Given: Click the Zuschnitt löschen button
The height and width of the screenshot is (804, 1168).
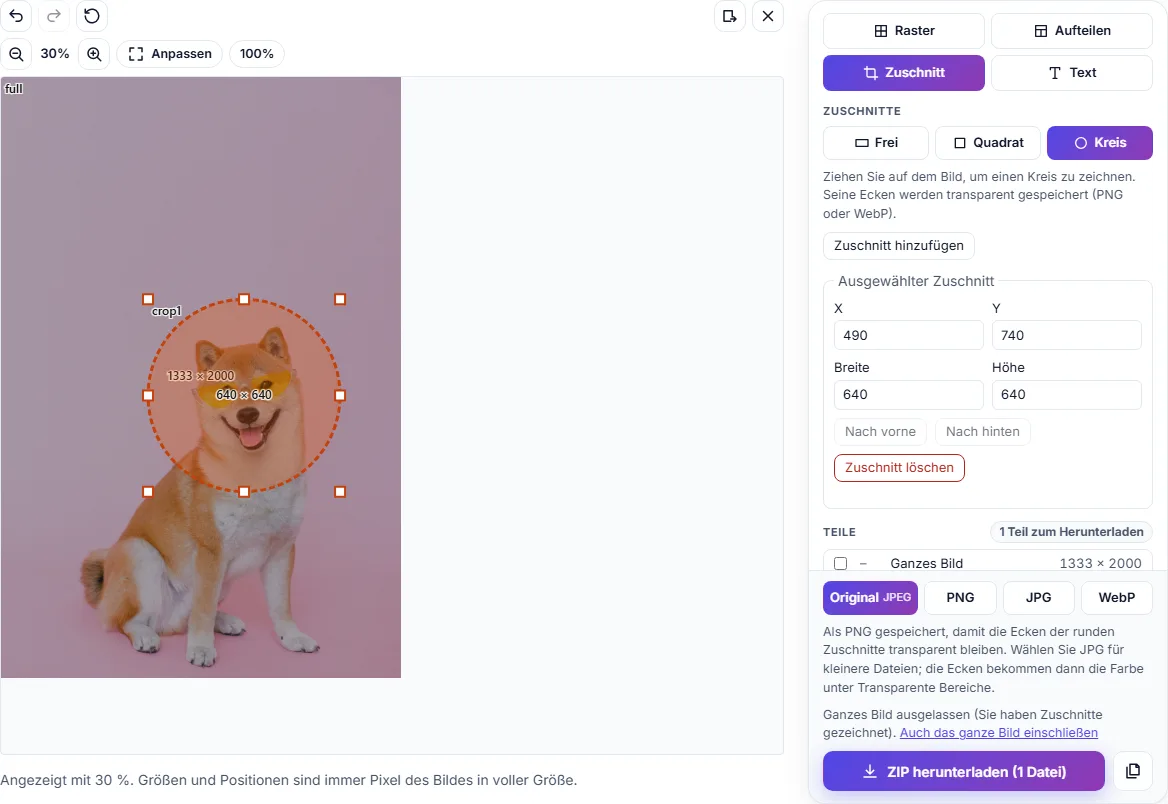Looking at the screenshot, I should 899,468.
